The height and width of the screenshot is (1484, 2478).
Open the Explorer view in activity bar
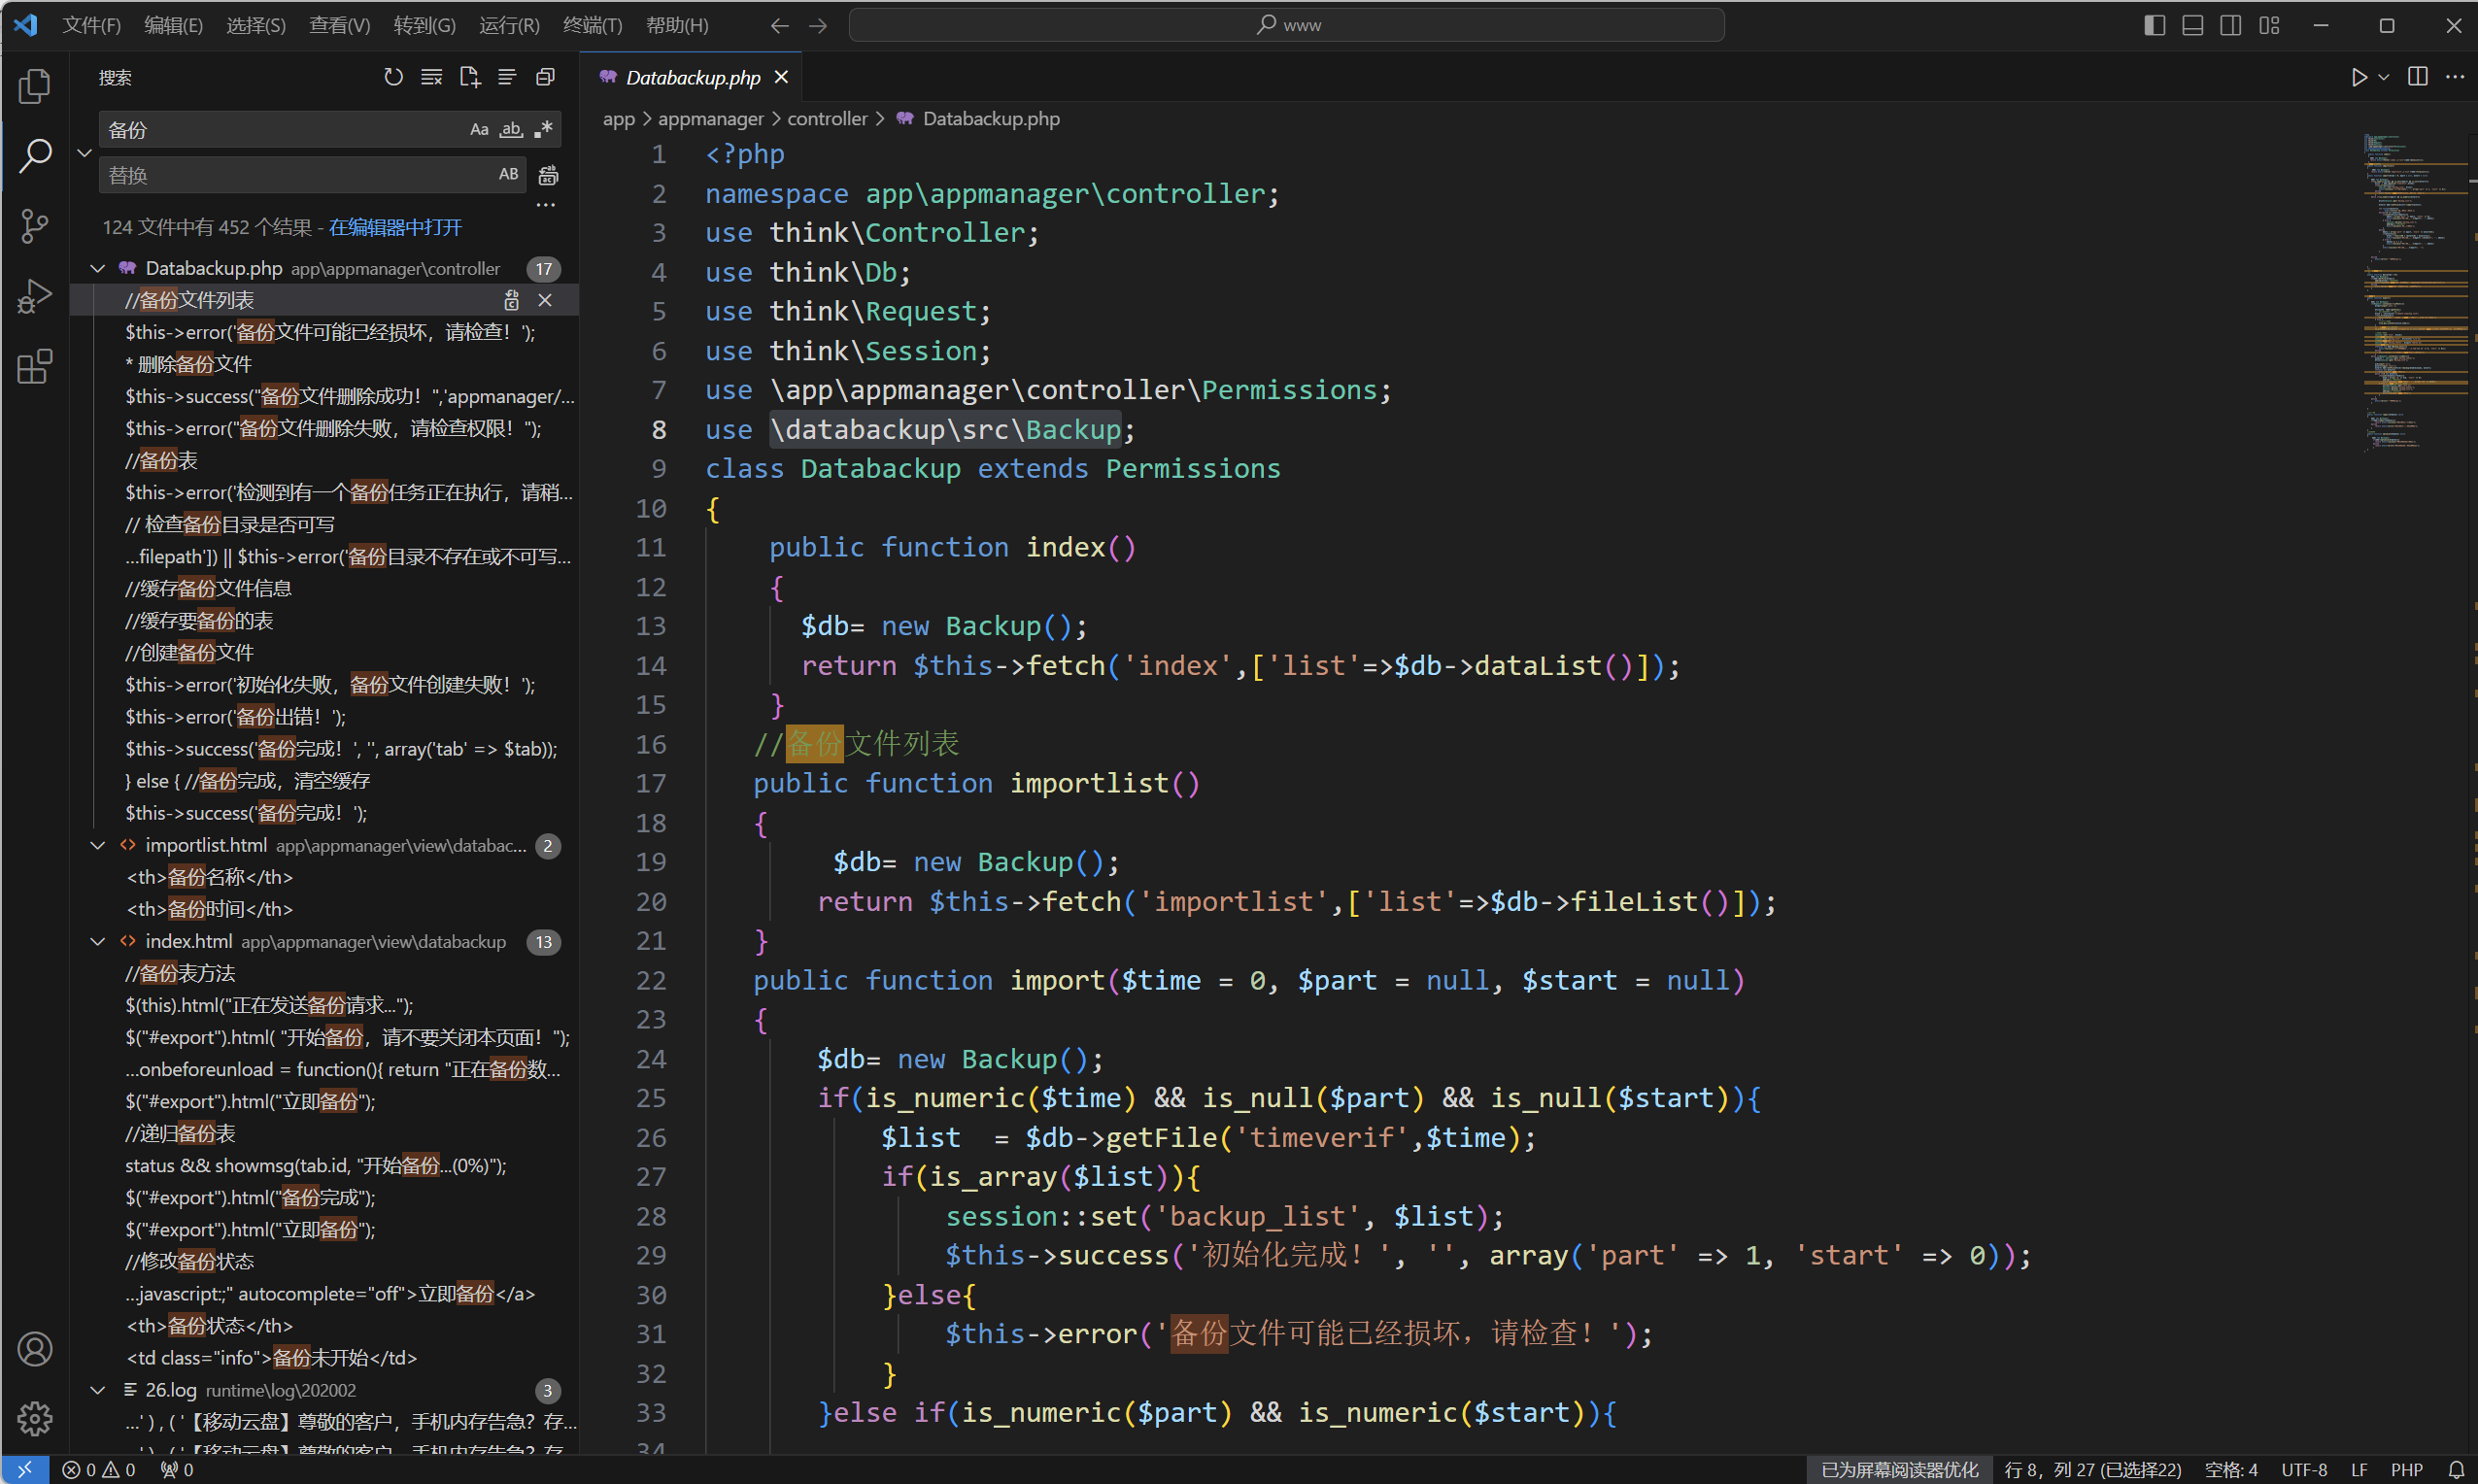(35, 86)
